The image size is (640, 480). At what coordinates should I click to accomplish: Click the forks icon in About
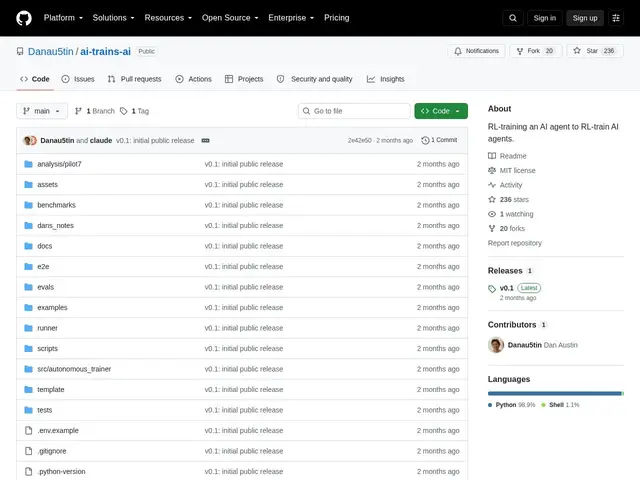pos(492,229)
